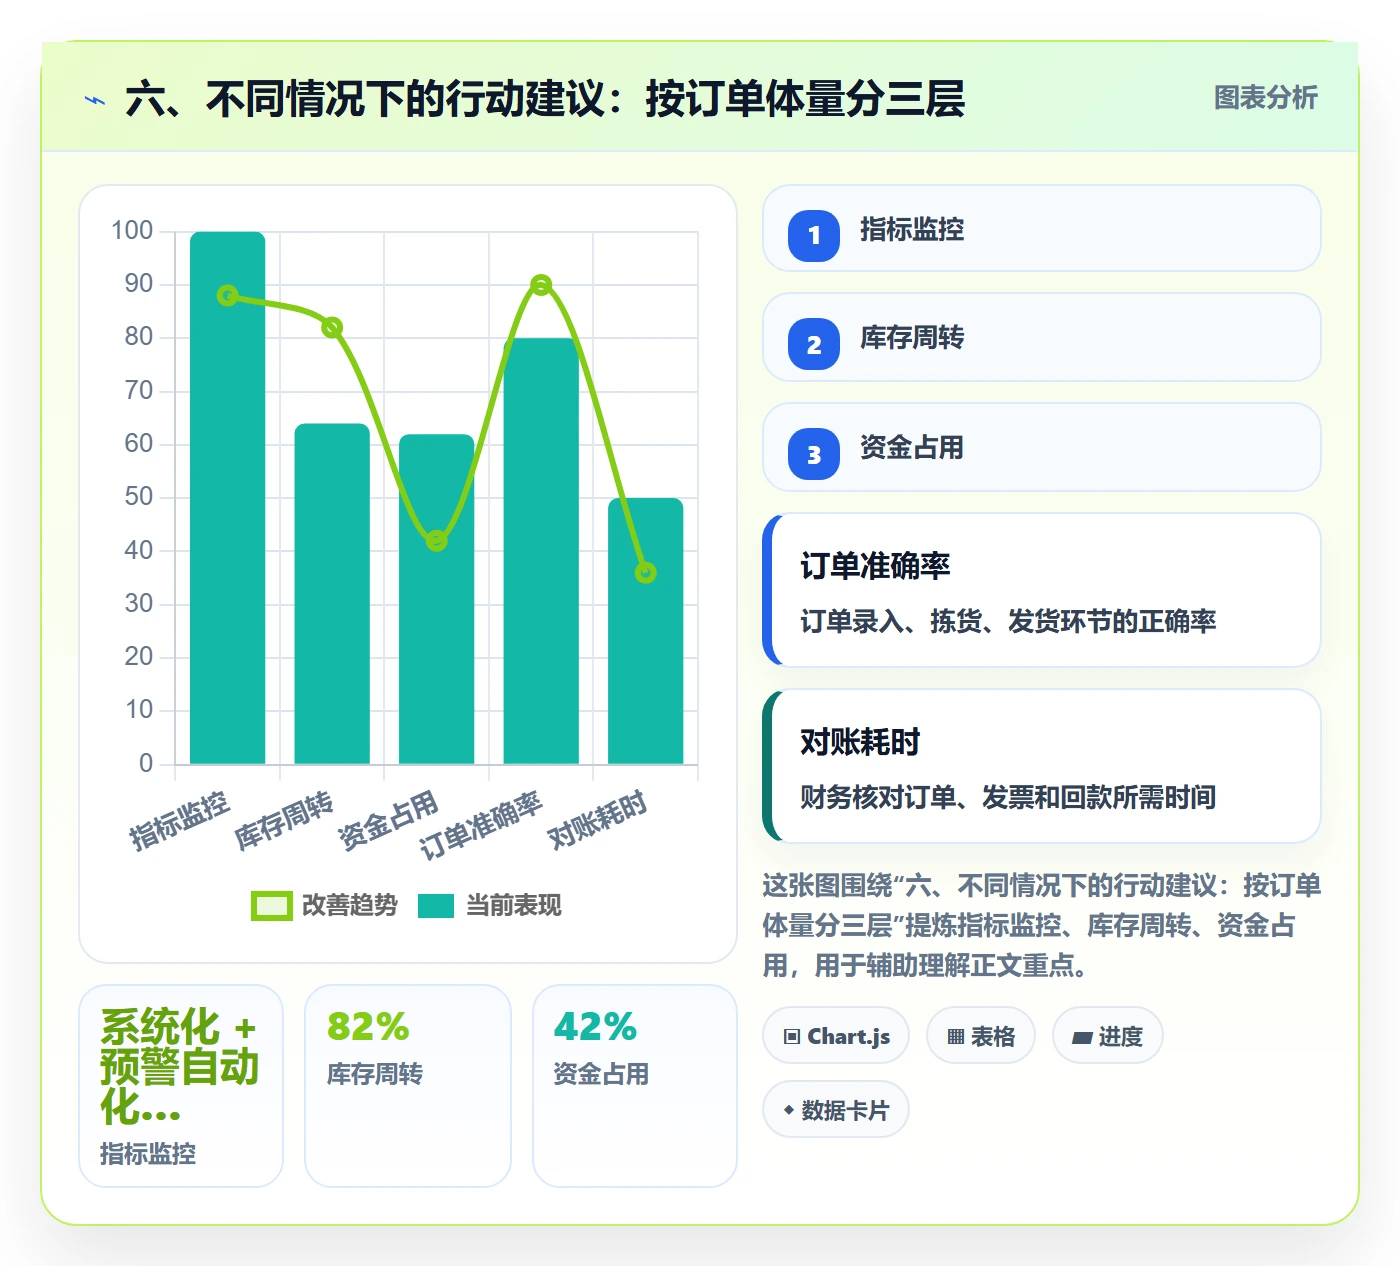
Task: Click the 系统化 + 预警自动化 stat card
Action: [x=181, y=1086]
